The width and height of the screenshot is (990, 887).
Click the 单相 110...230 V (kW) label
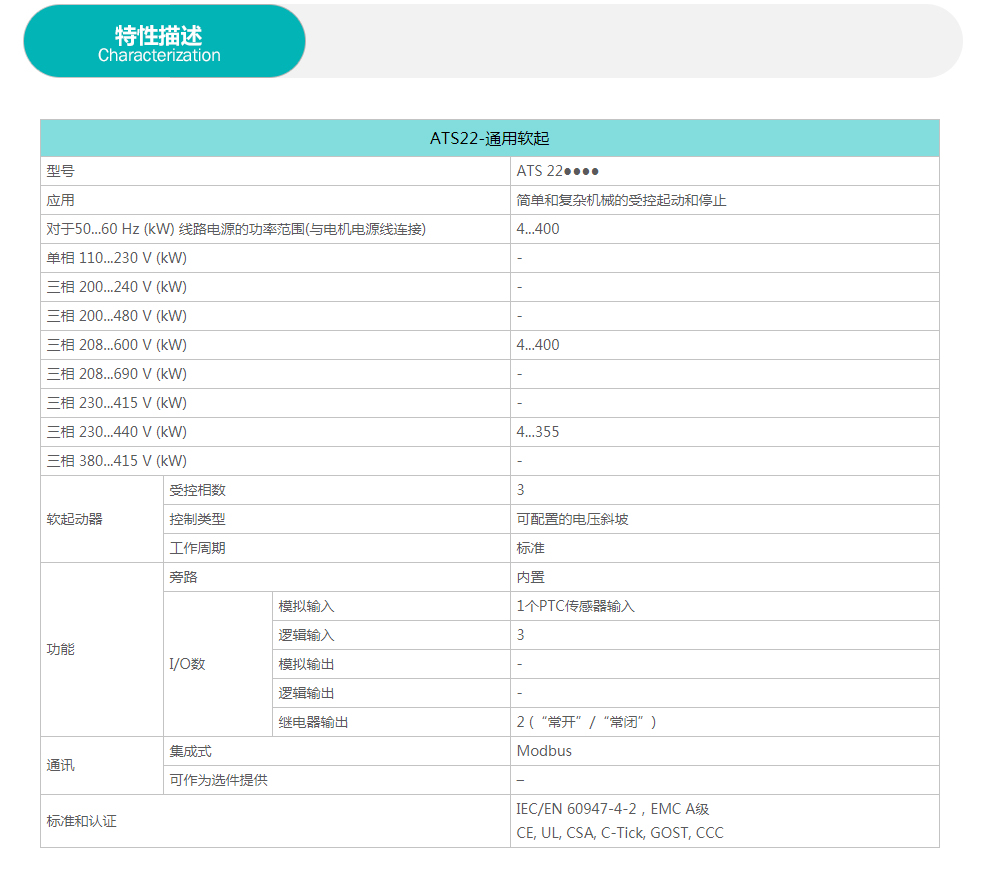(x=117, y=258)
